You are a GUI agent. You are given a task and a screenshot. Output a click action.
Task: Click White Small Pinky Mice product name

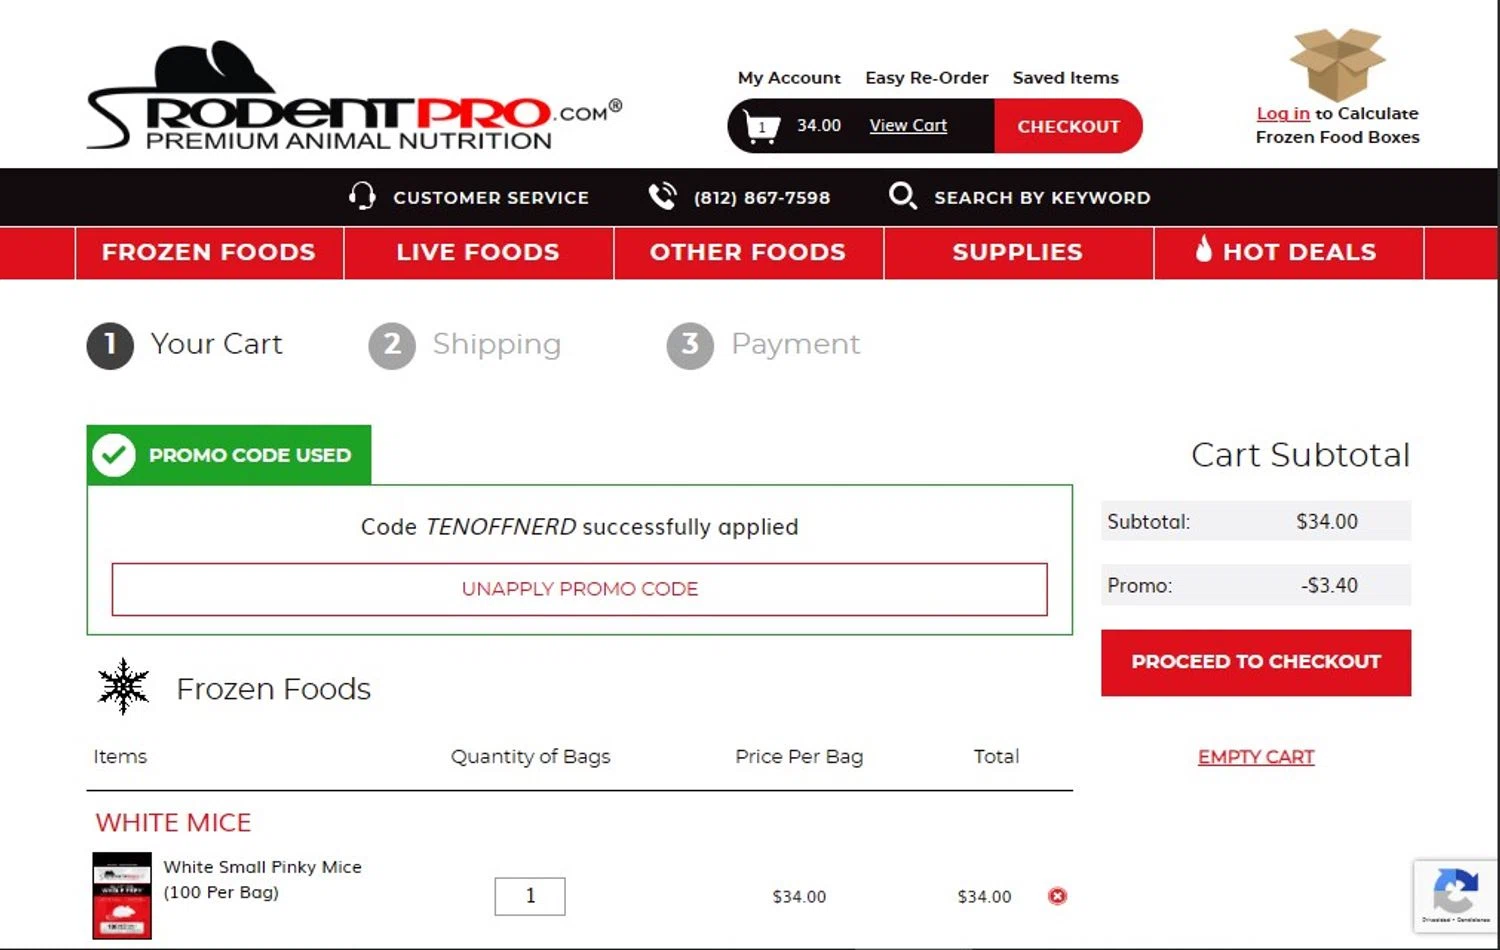pos(263,879)
